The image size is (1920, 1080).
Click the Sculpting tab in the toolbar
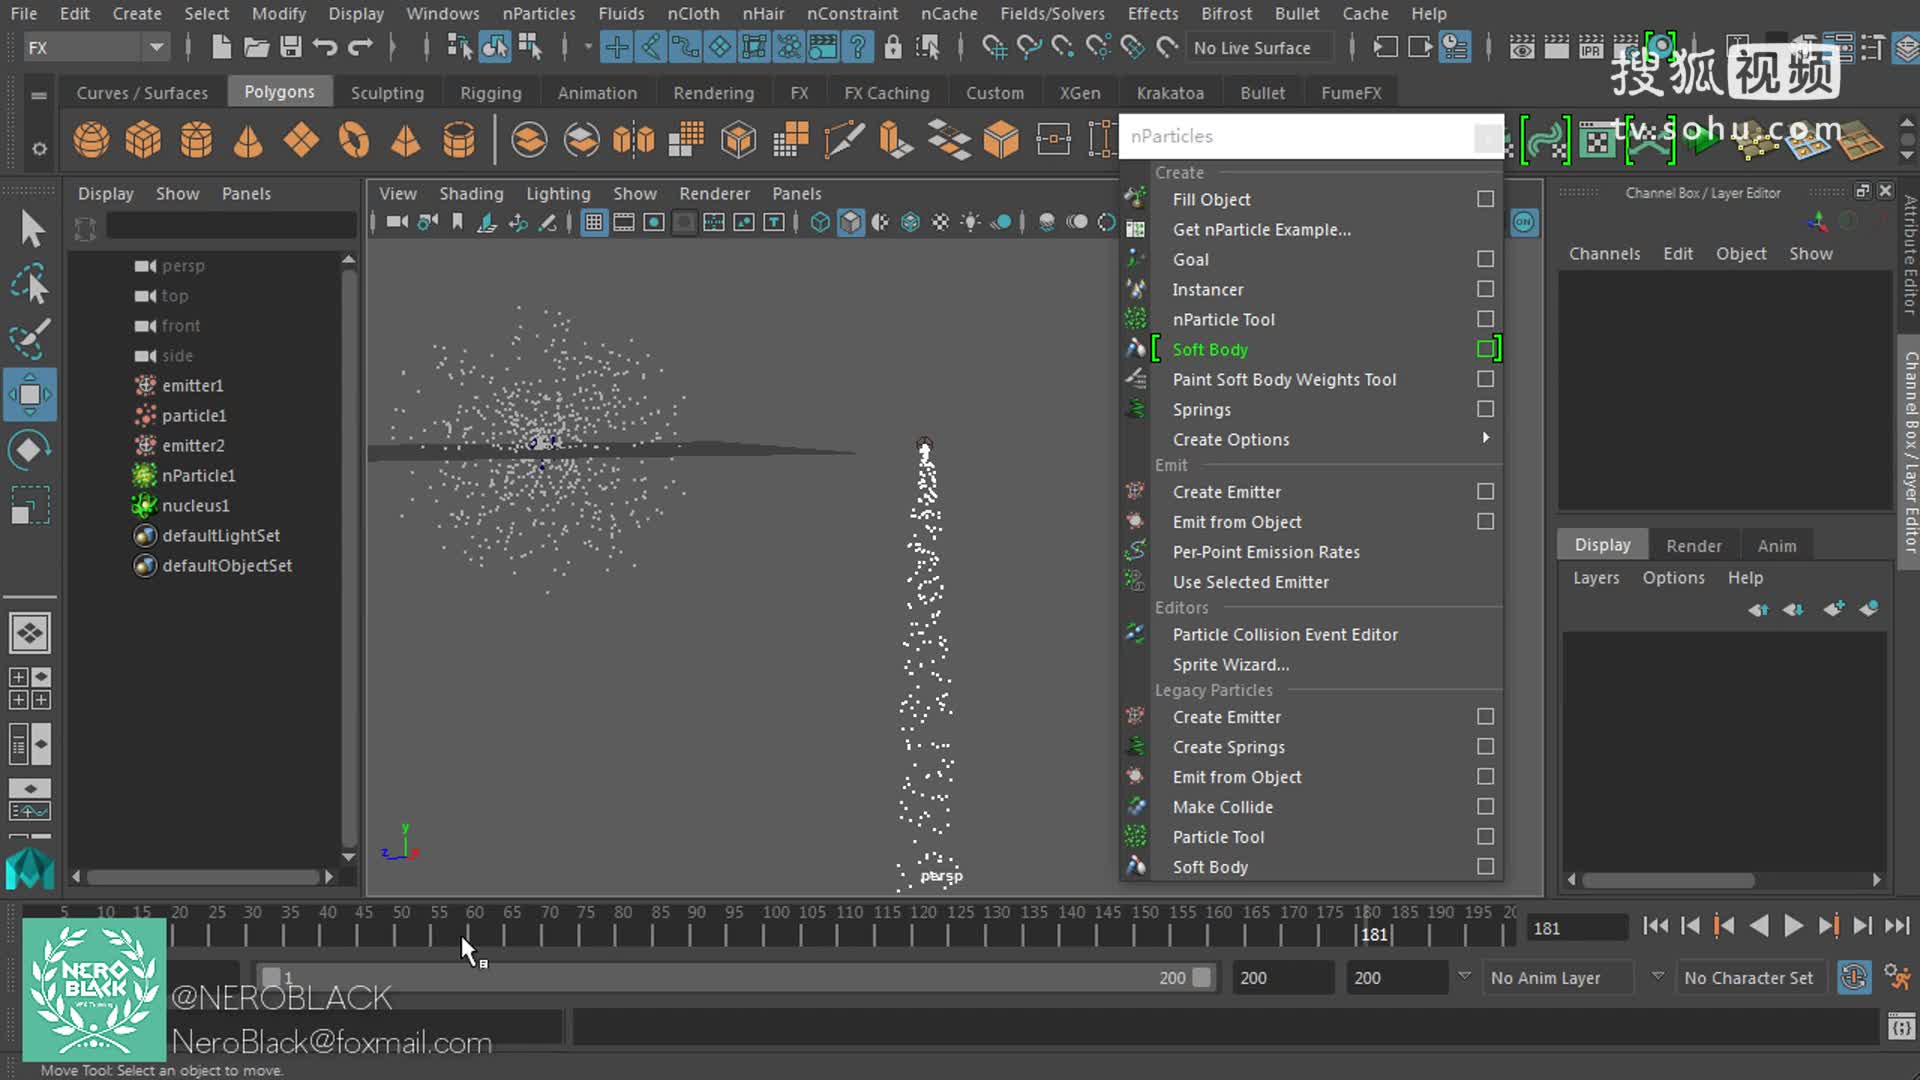[x=386, y=92]
